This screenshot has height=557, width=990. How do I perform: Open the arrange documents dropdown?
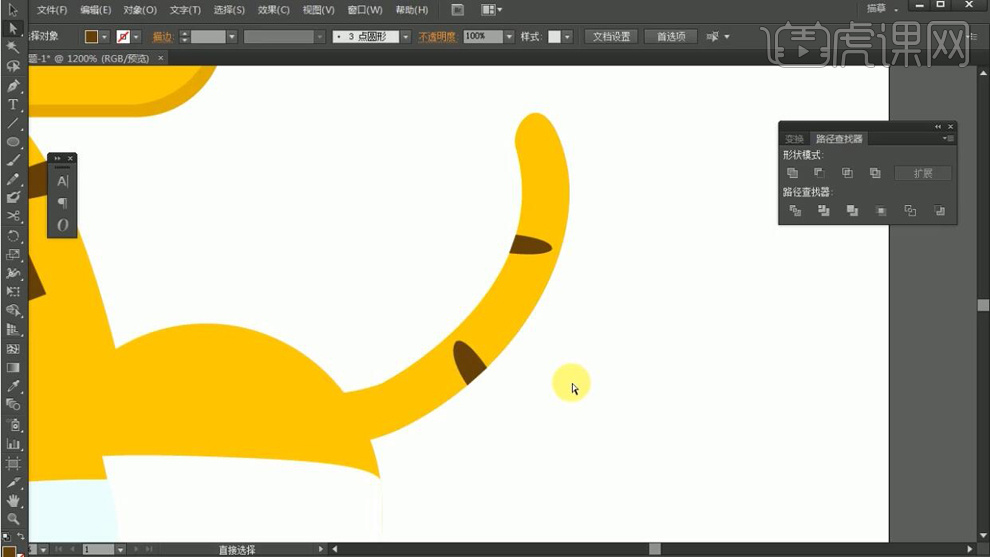[x=492, y=9]
